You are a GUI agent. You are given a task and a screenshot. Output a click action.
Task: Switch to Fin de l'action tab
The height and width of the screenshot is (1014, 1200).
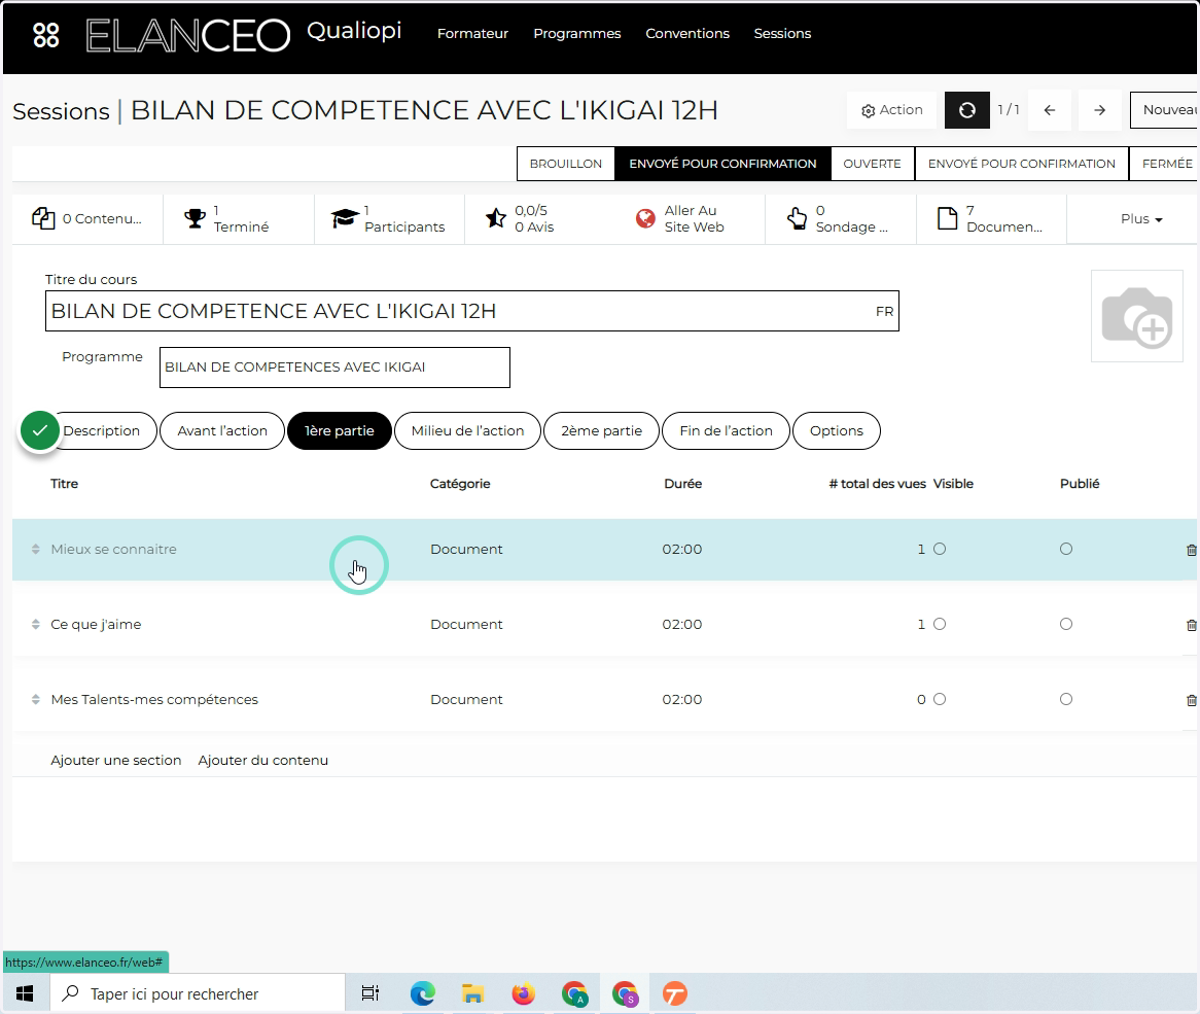[x=726, y=431]
